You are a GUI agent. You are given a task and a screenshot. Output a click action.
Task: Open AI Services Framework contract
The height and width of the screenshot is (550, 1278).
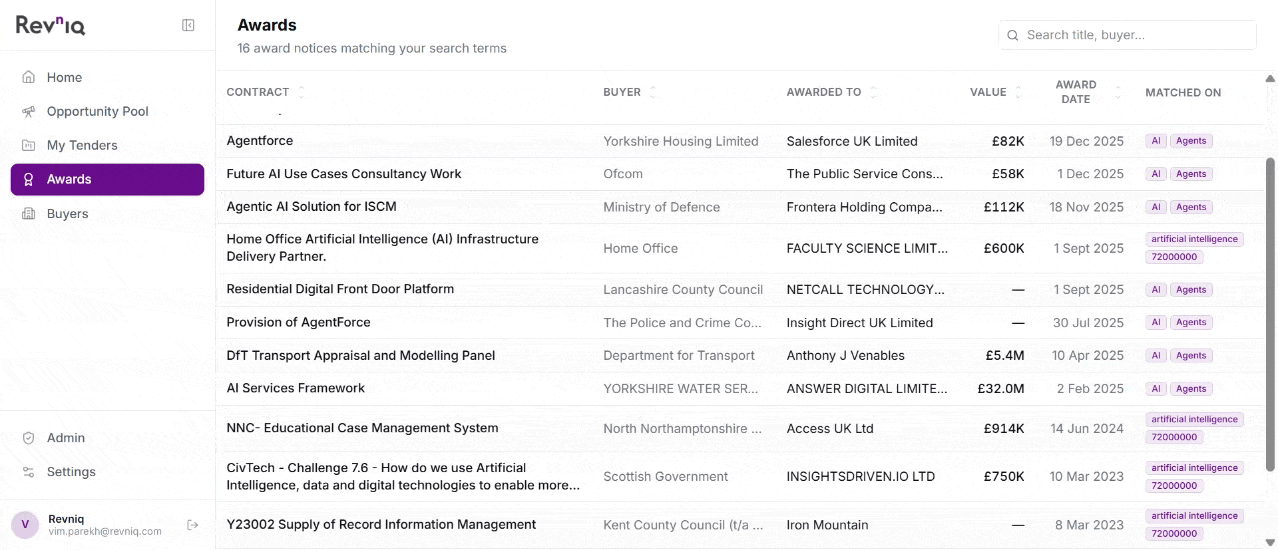pos(295,388)
